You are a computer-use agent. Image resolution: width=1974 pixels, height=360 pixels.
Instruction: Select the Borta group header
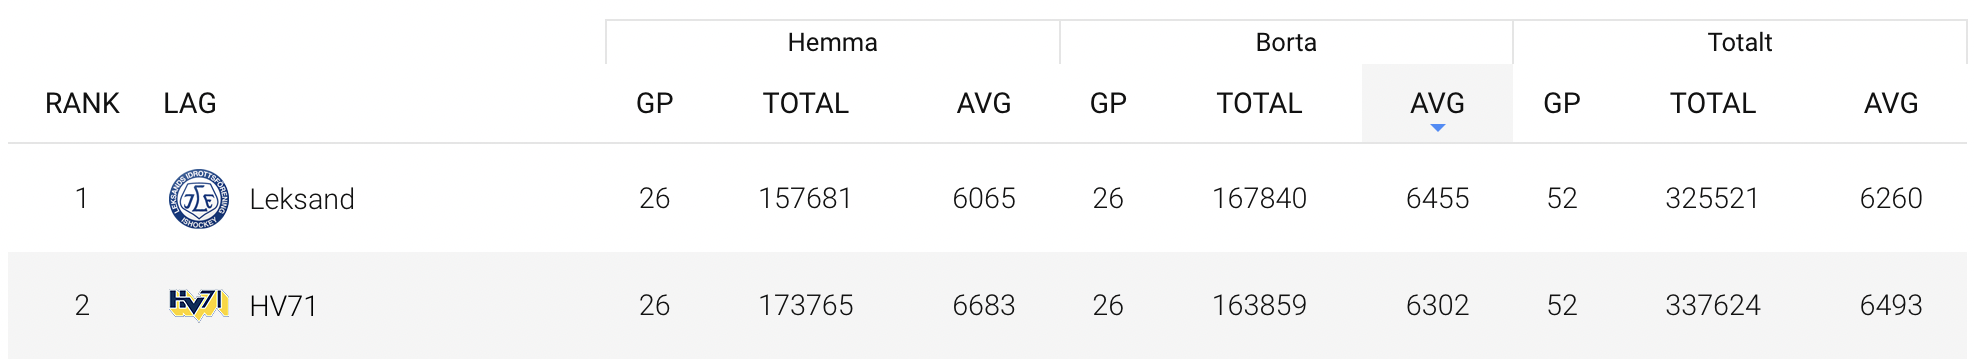click(x=1286, y=42)
